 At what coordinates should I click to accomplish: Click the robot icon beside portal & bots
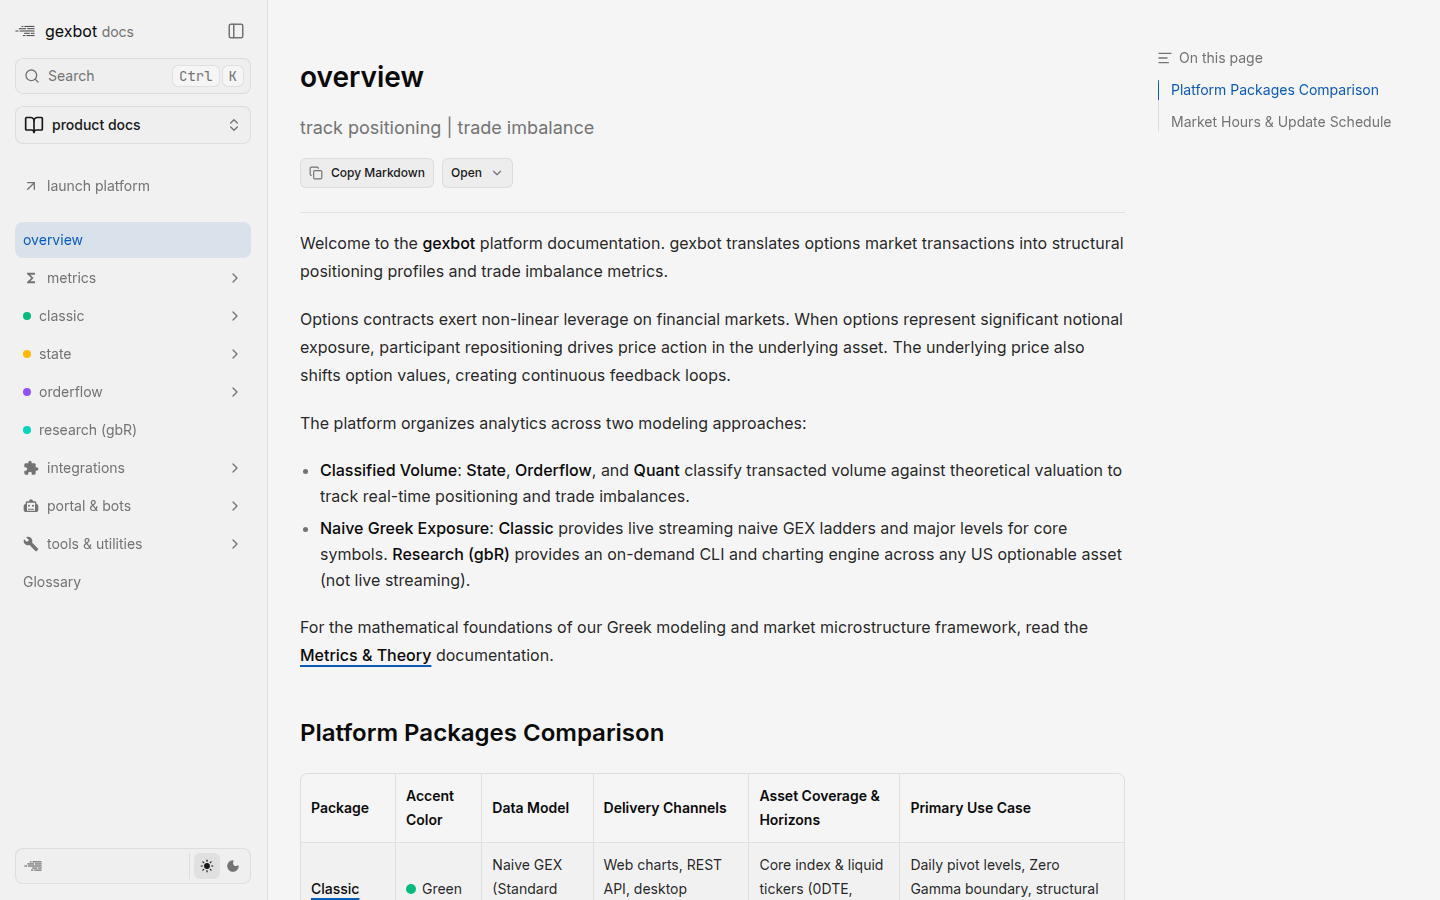pyautogui.click(x=31, y=506)
